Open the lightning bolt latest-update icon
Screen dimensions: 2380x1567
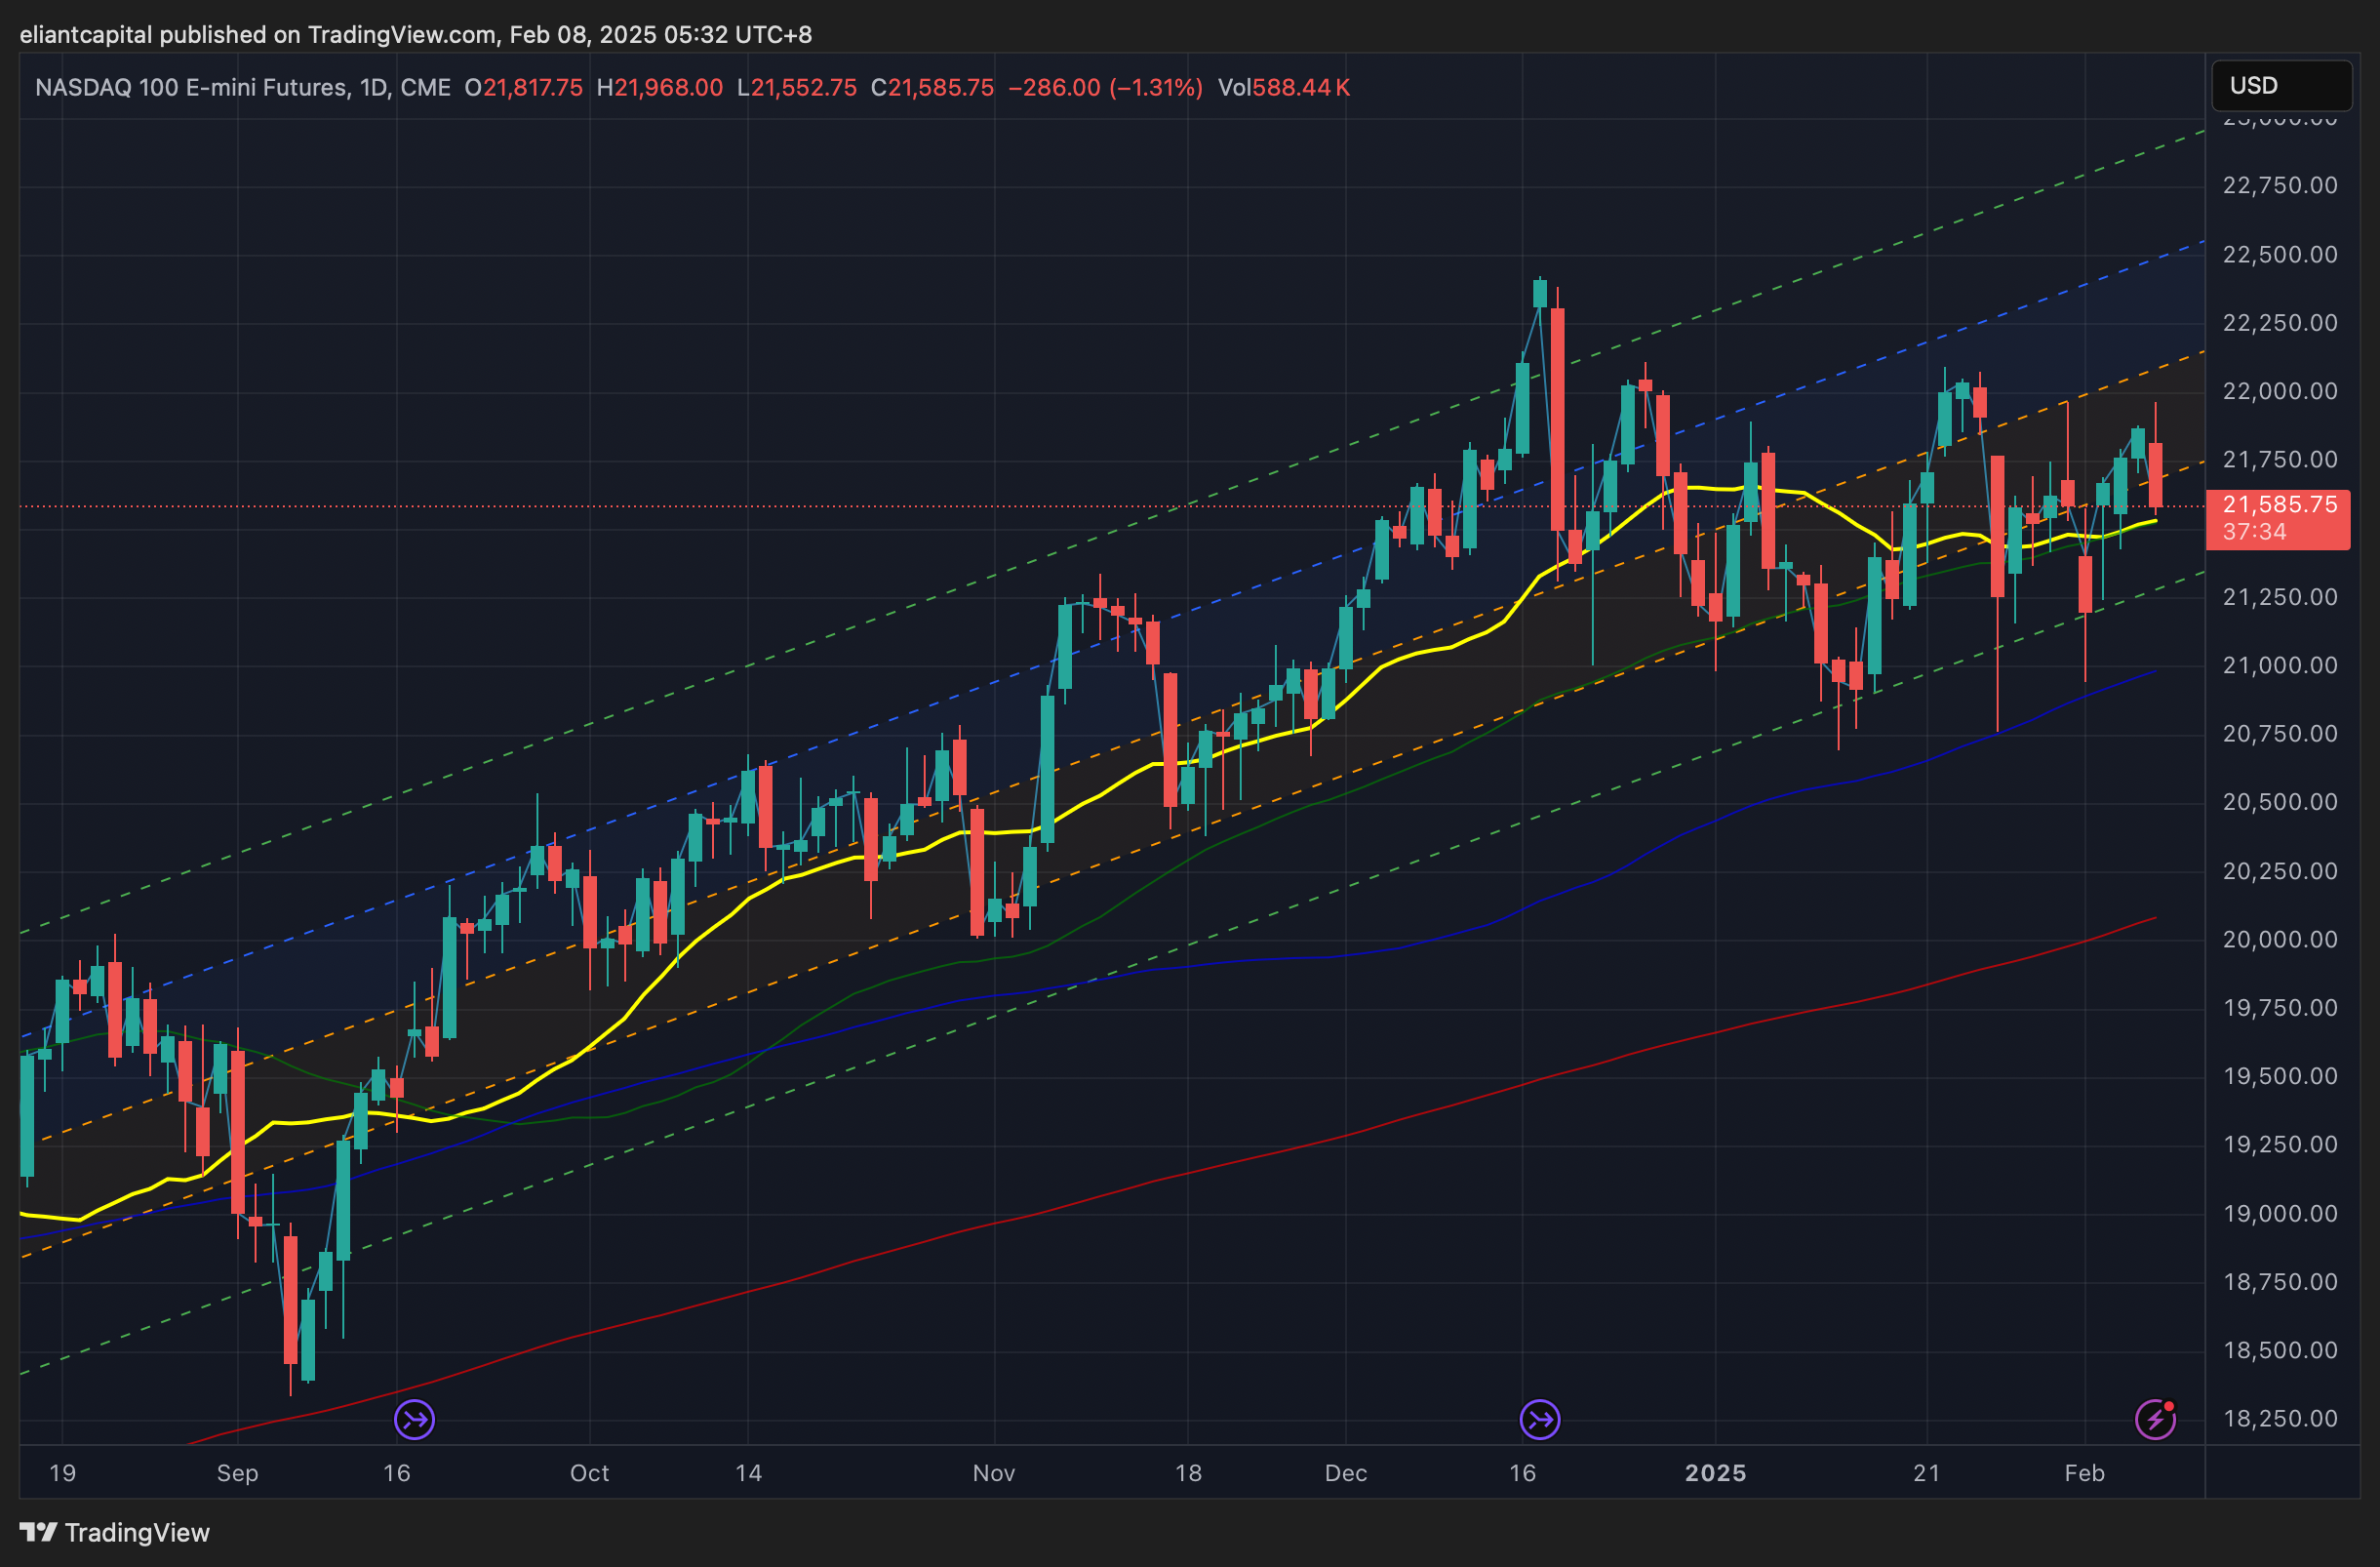tap(2154, 1419)
